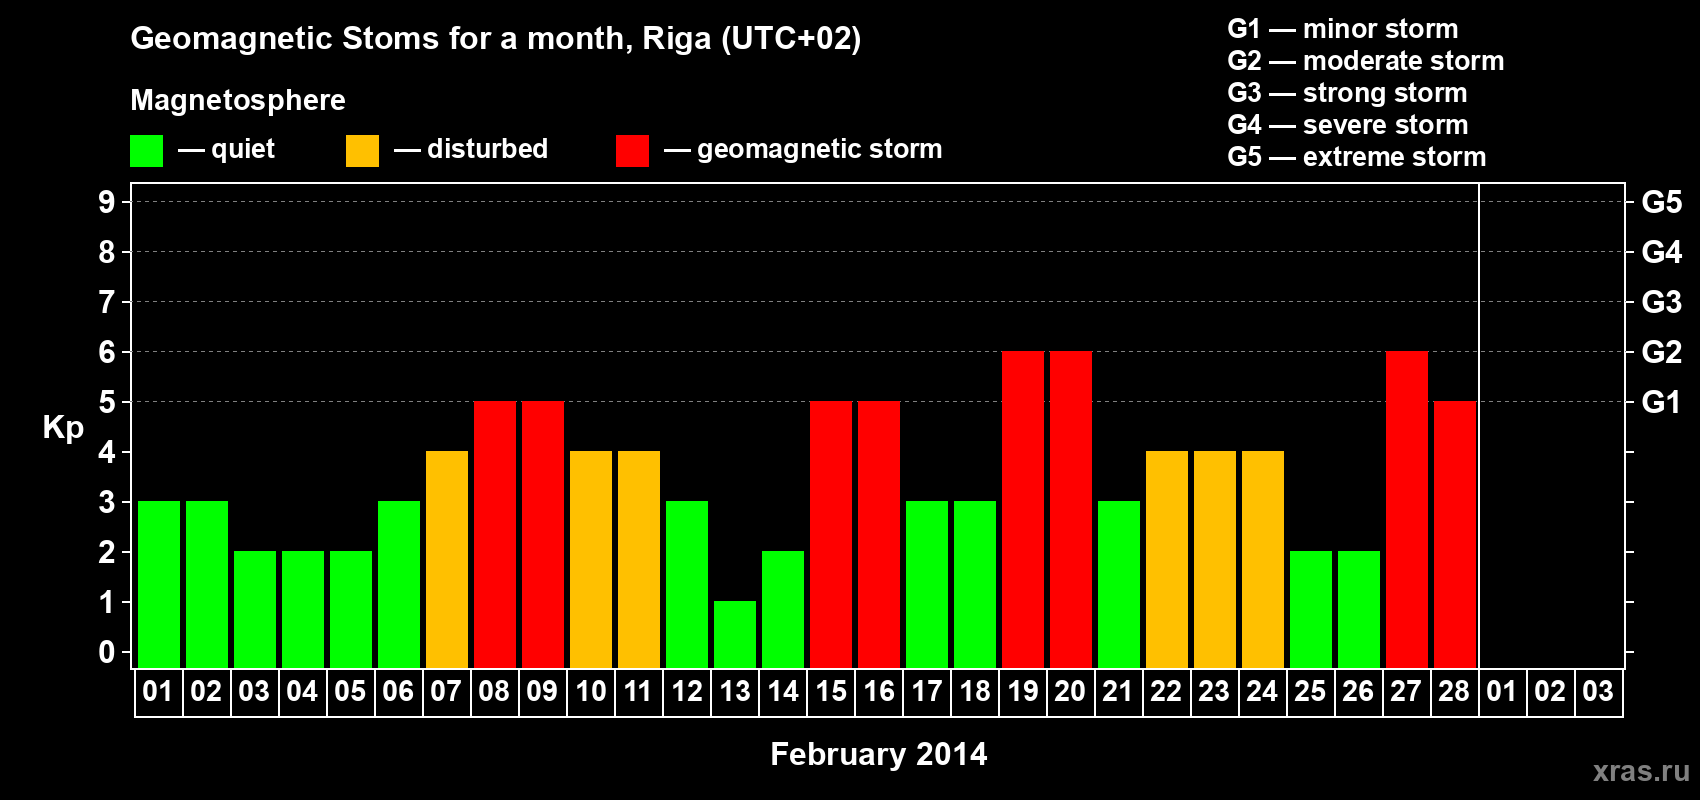
Task: Select the short green bar for day 13
Action: click(x=735, y=634)
